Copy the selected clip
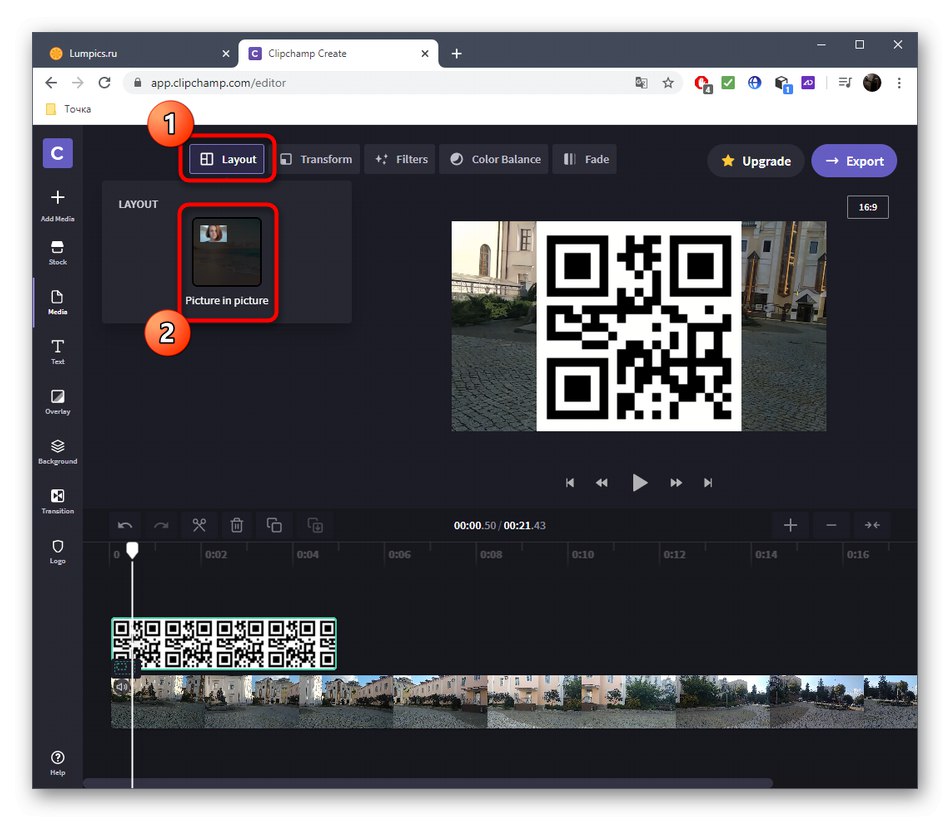This screenshot has width=950, height=821. pyautogui.click(x=274, y=525)
